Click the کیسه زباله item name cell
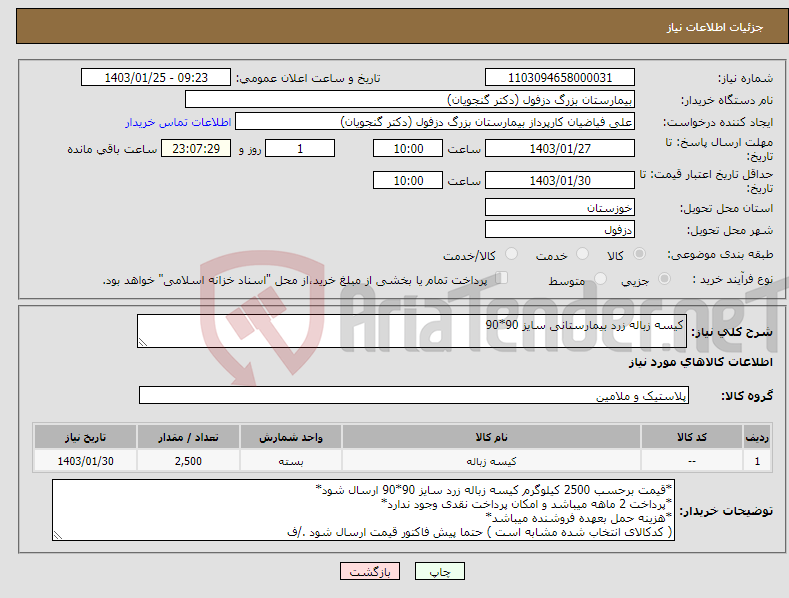Image resolution: width=789 pixels, height=598 pixels. pyautogui.click(x=492, y=461)
